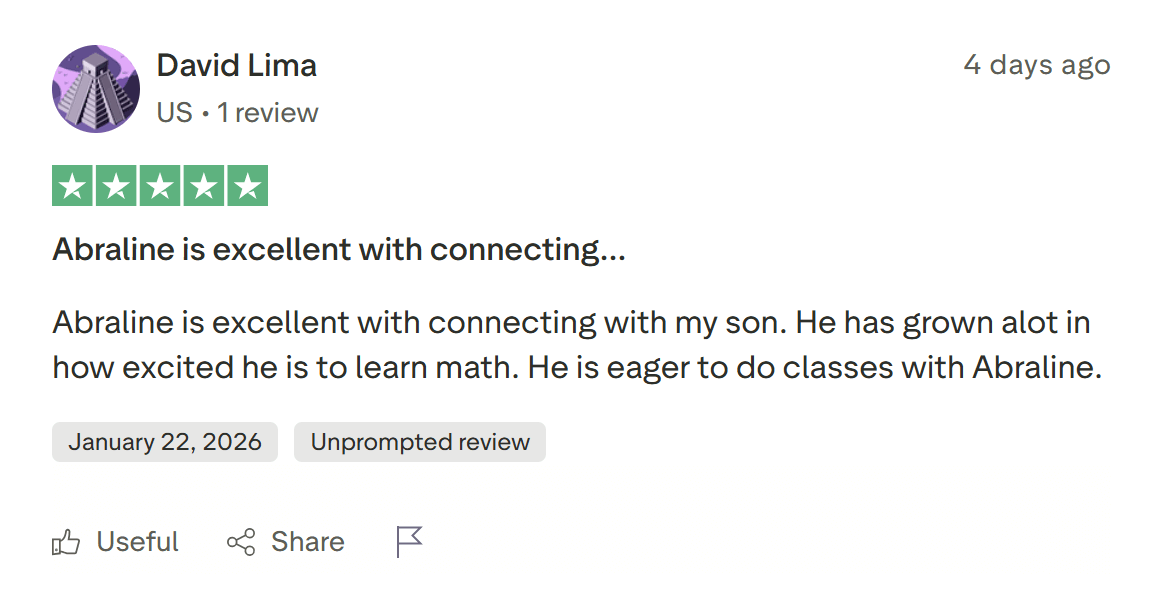The image size is (1173, 609).
Task: Click the "4 days ago" timestamp
Action: pyautogui.click(x=1037, y=65)
